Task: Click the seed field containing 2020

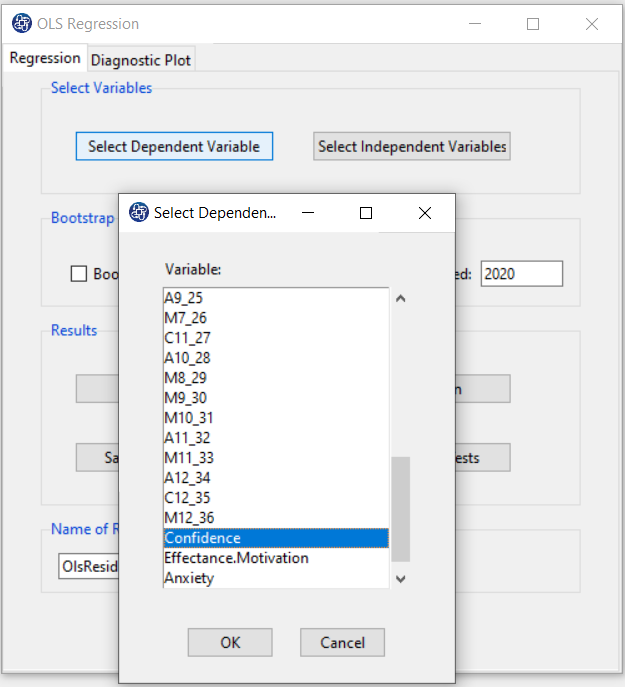Action: pos(522,274)
